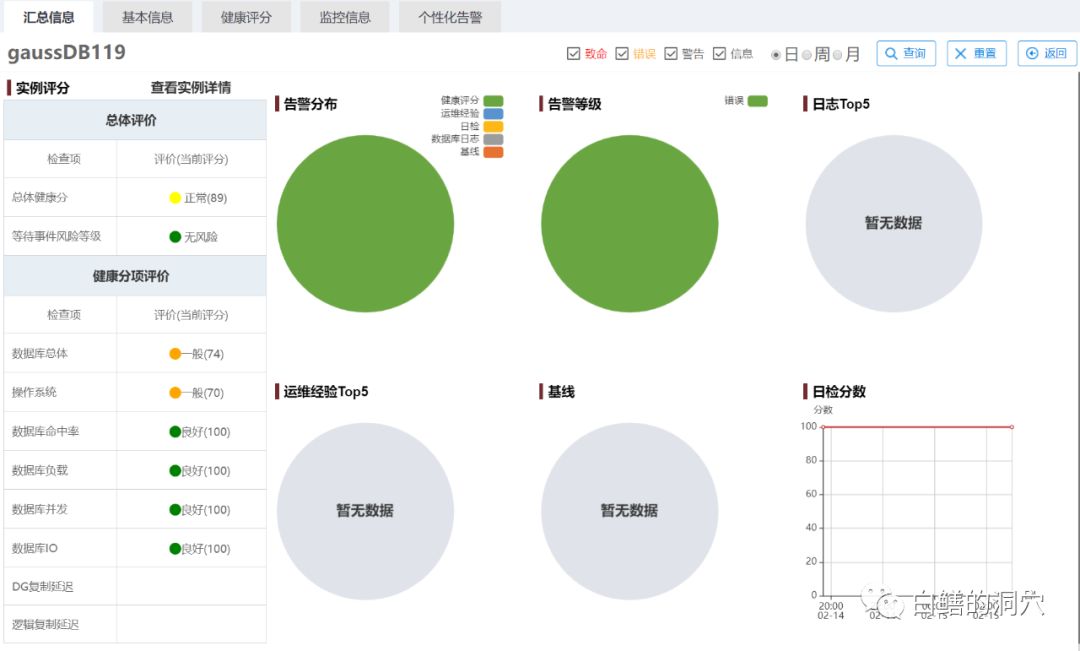The image size is (1080, 651).
Task: Open the 个性化告警 tab
Action: coord(450,17)
